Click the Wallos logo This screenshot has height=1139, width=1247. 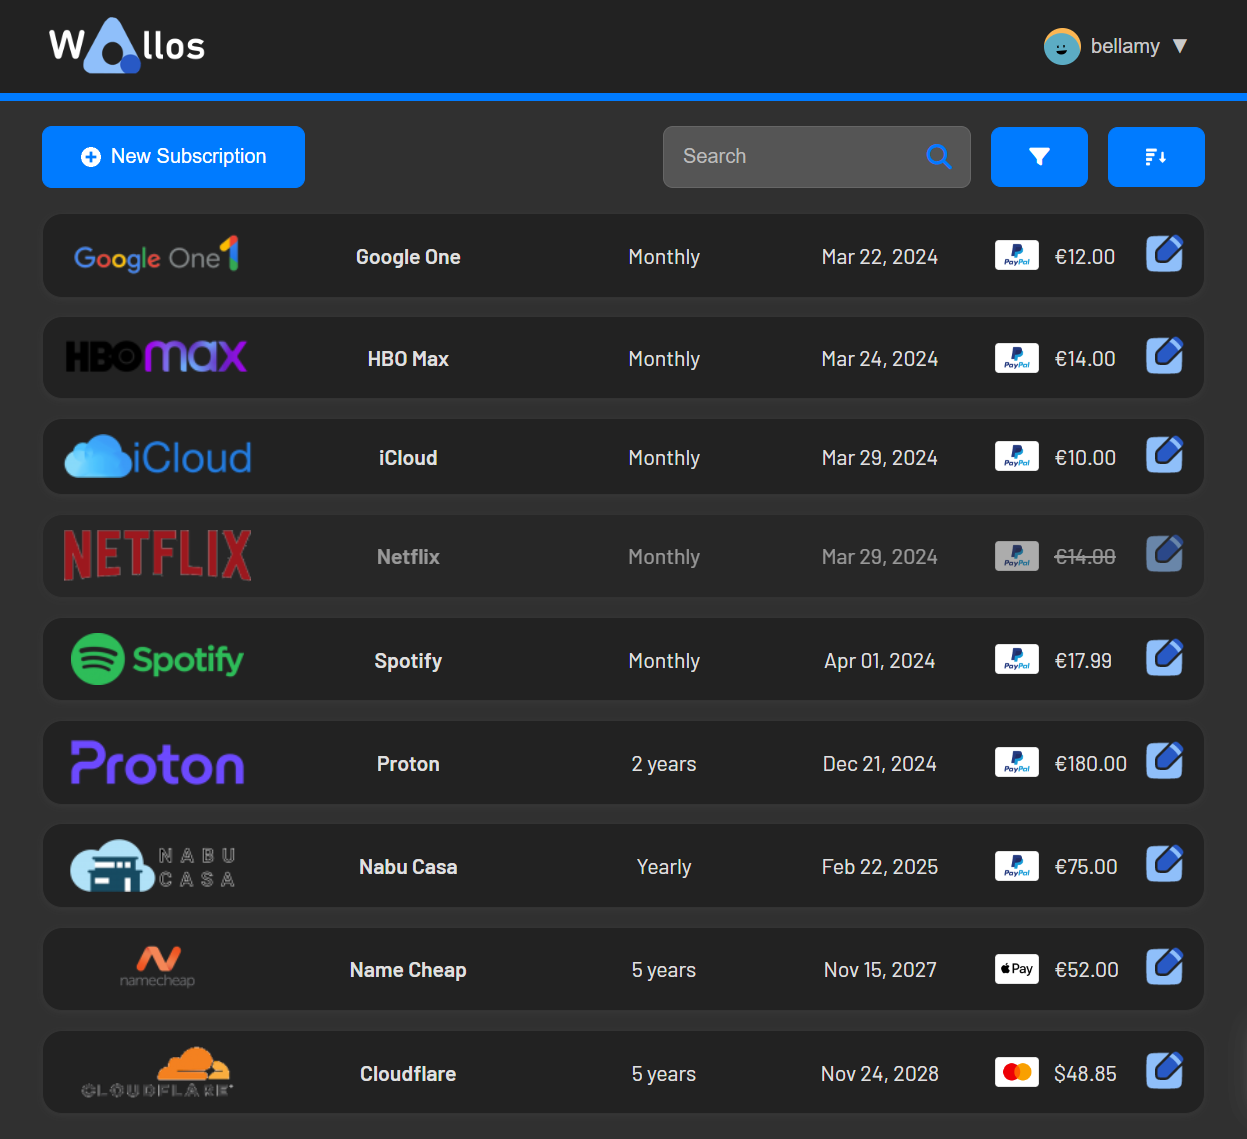(x=126, y=45)
